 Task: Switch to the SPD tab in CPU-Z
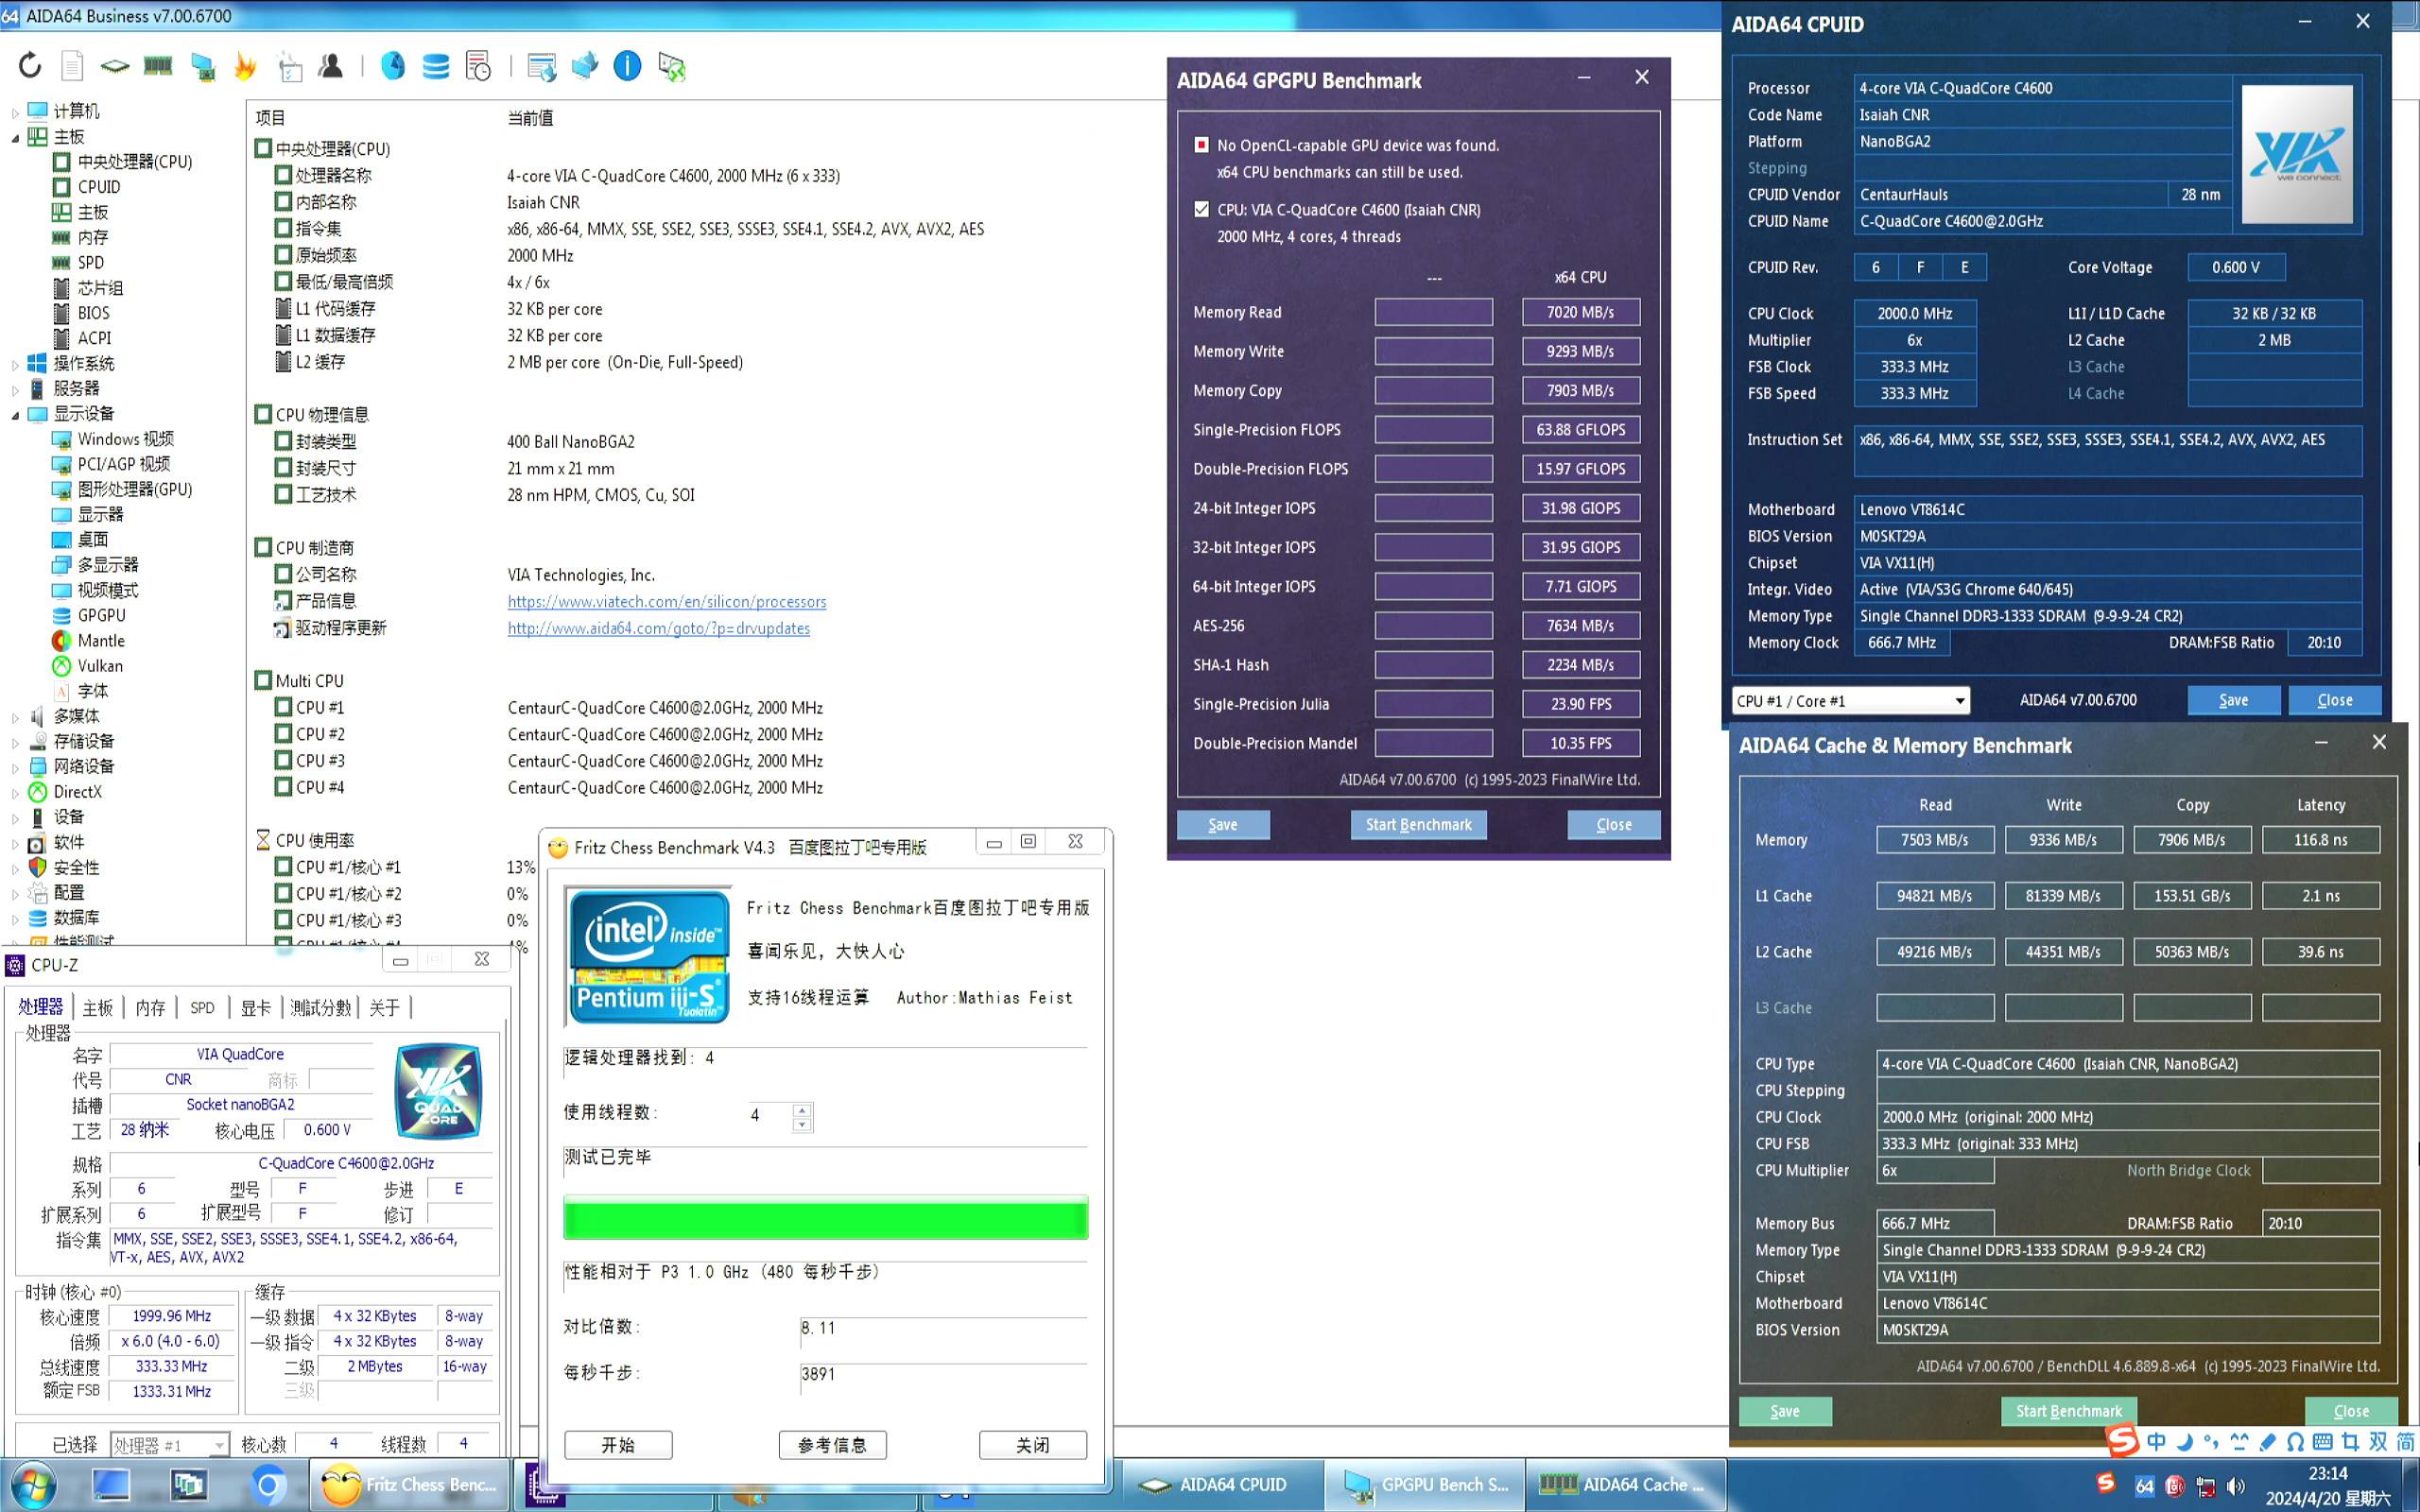[202, 1007]
